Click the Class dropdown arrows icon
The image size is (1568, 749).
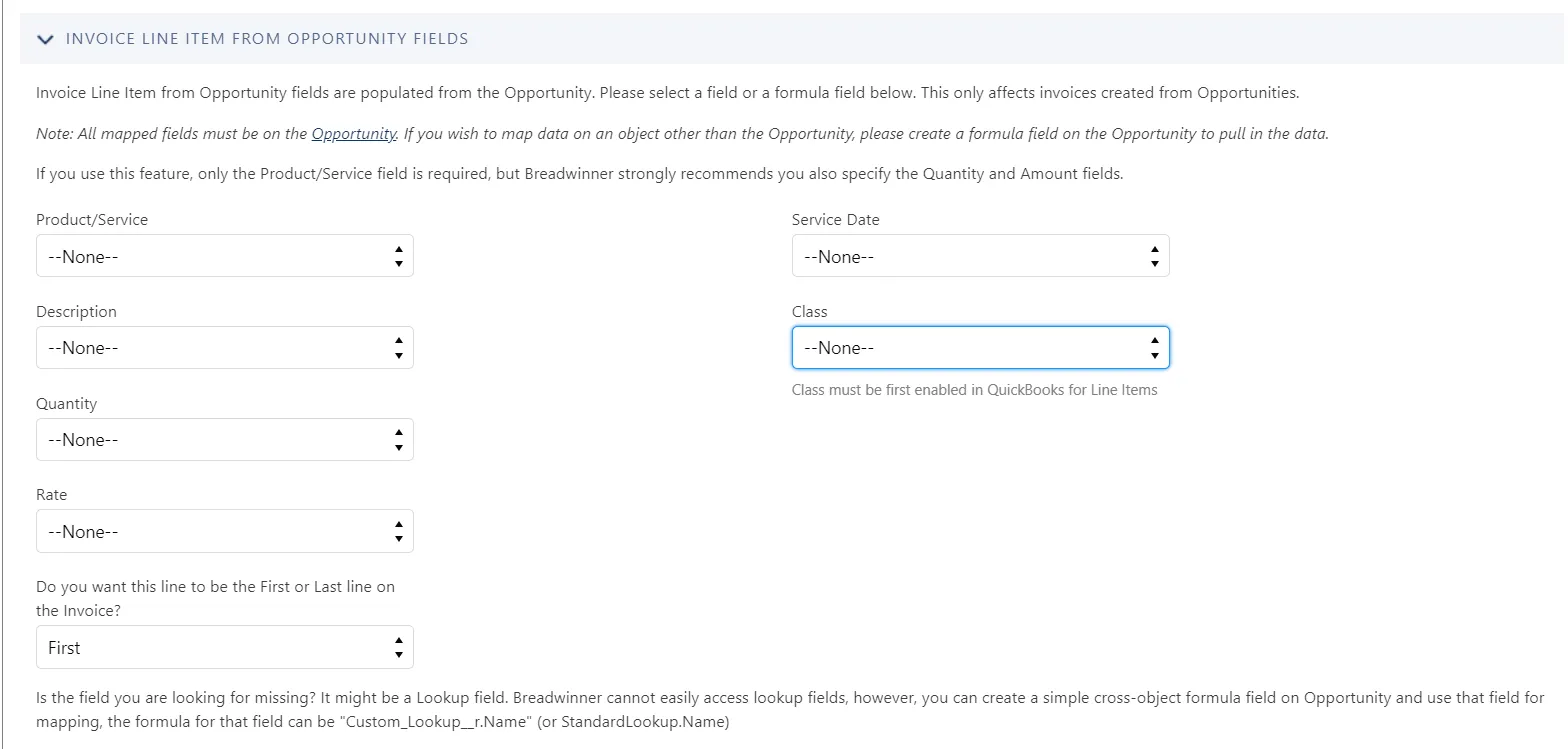(1155, 348)
